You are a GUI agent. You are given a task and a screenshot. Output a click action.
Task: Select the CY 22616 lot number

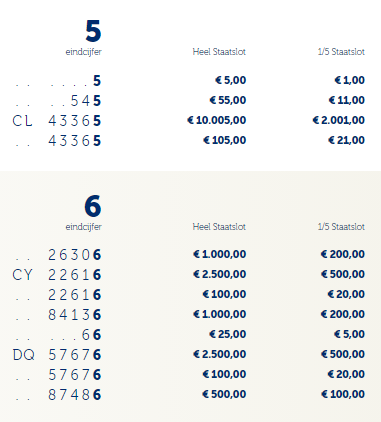[x=57, y=275]
